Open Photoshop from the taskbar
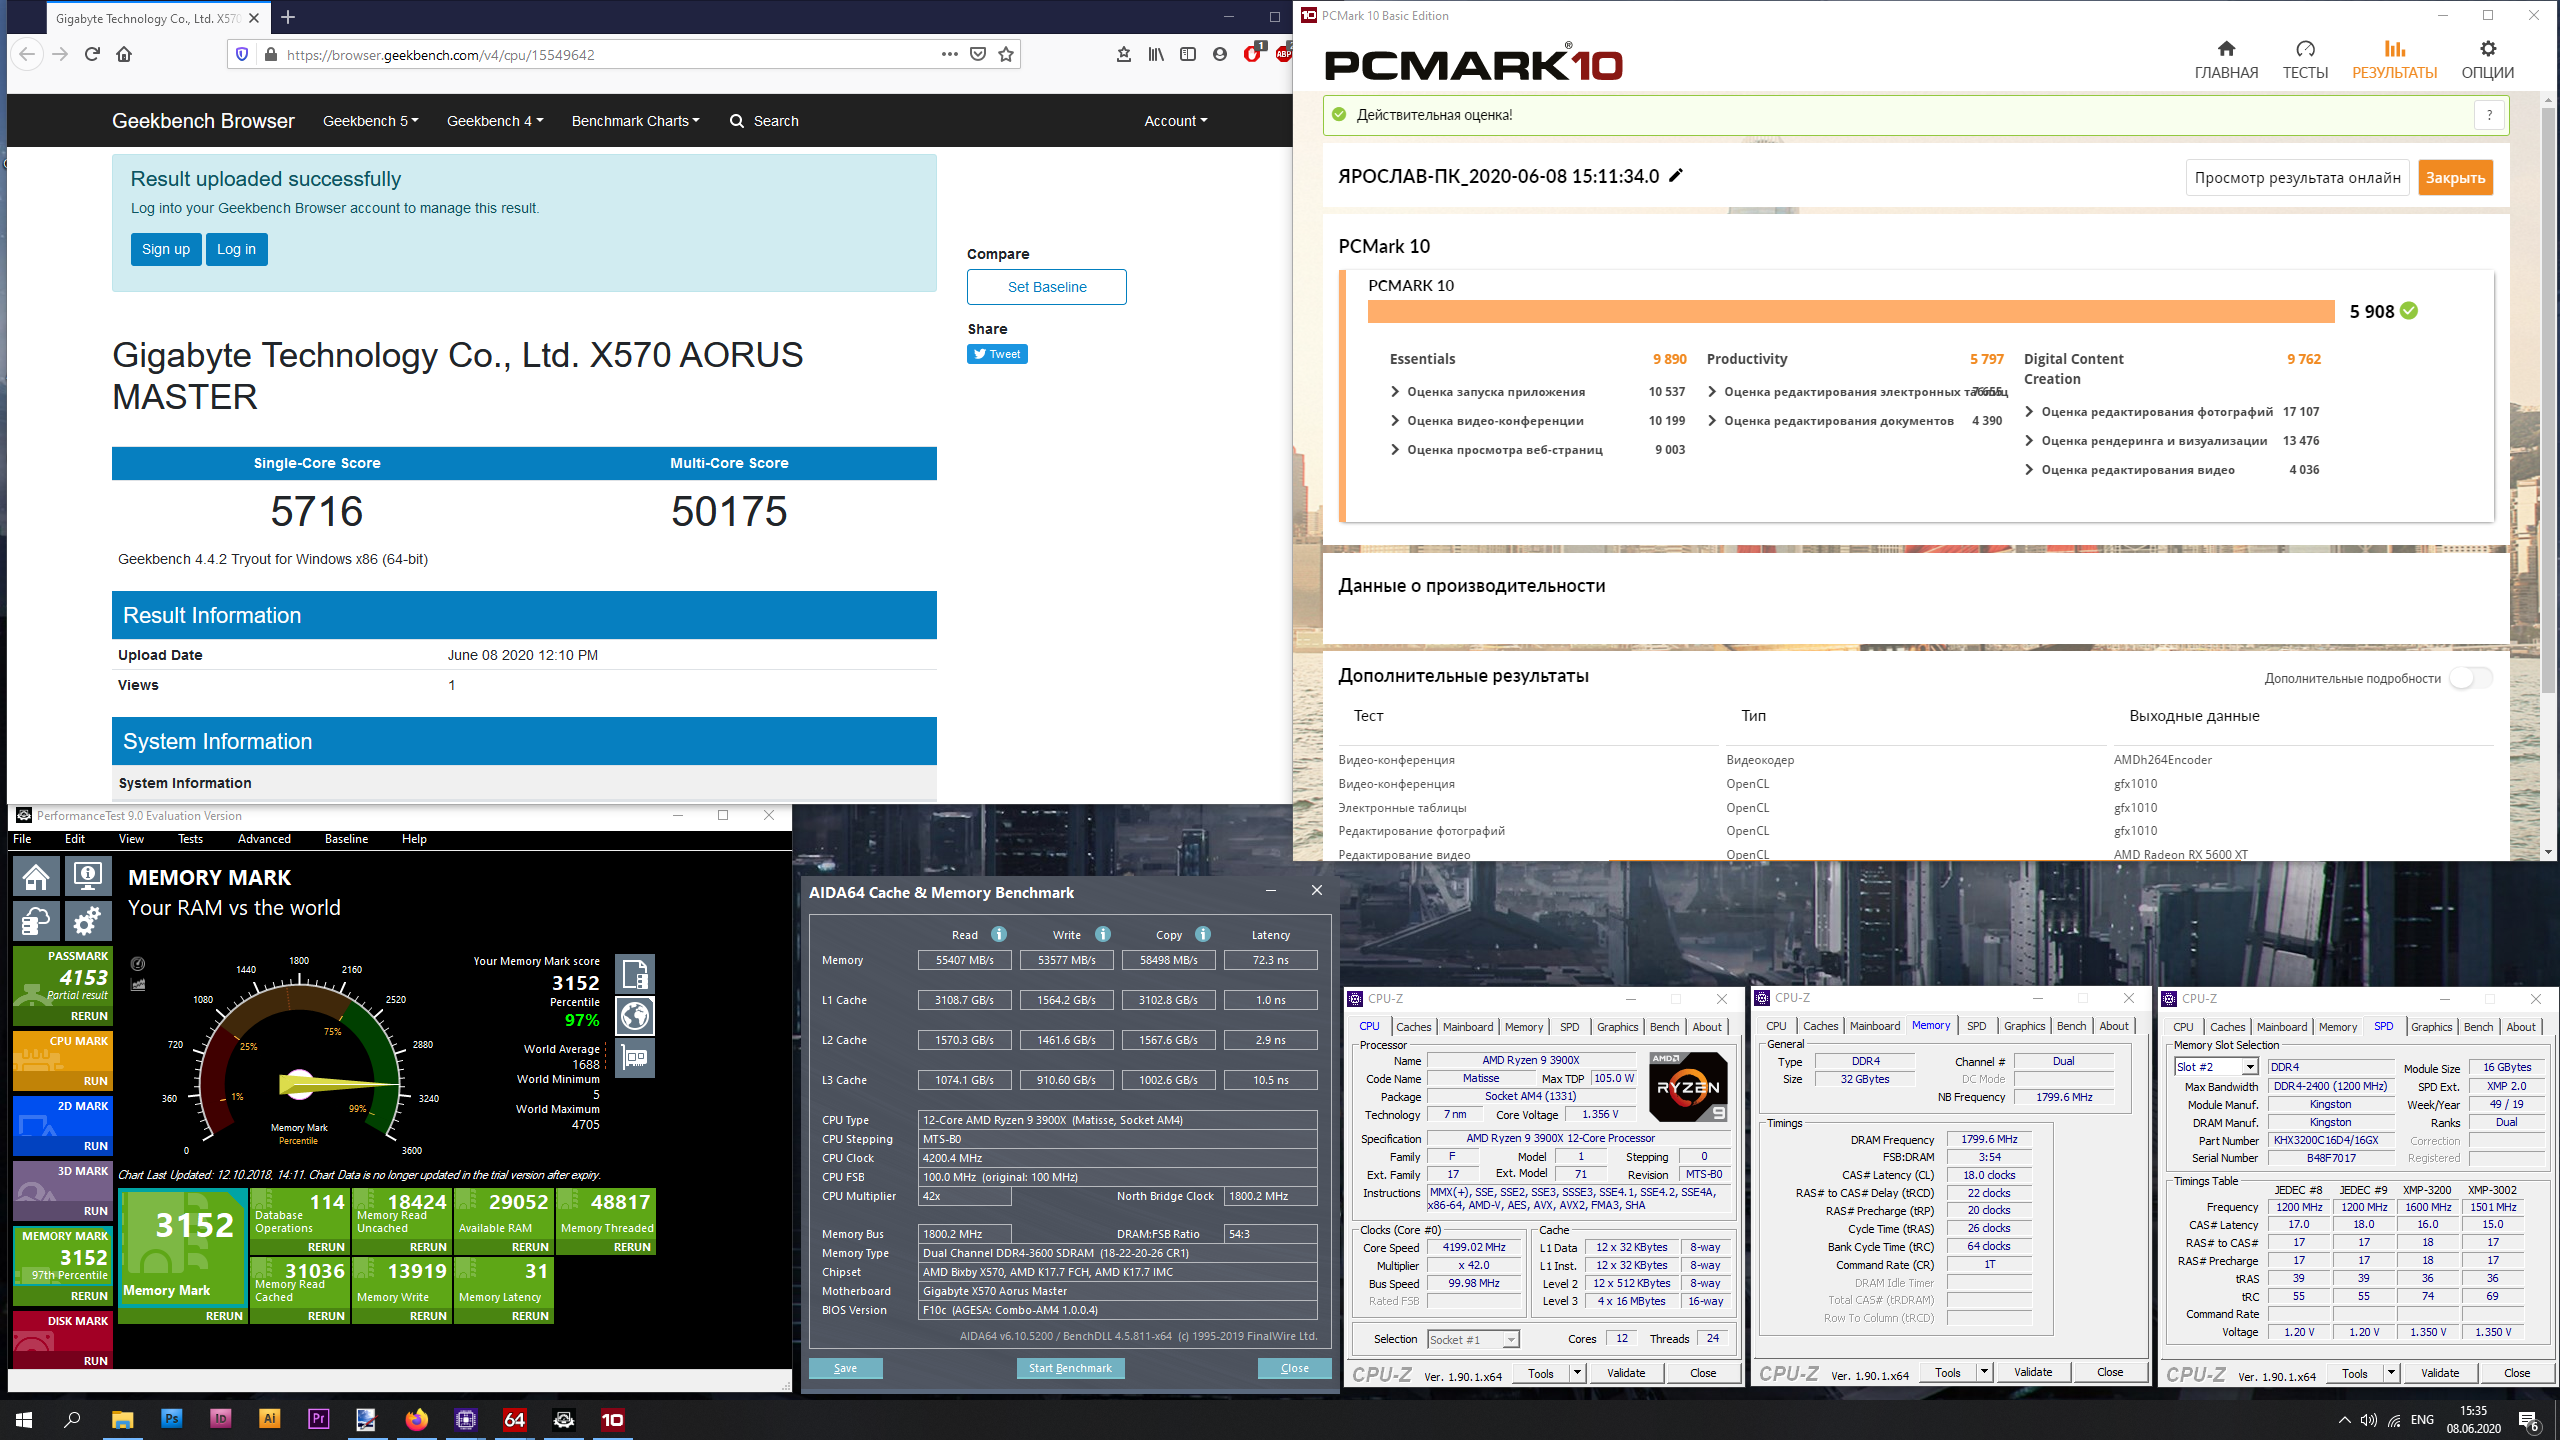 click(x=171, y=1419)
